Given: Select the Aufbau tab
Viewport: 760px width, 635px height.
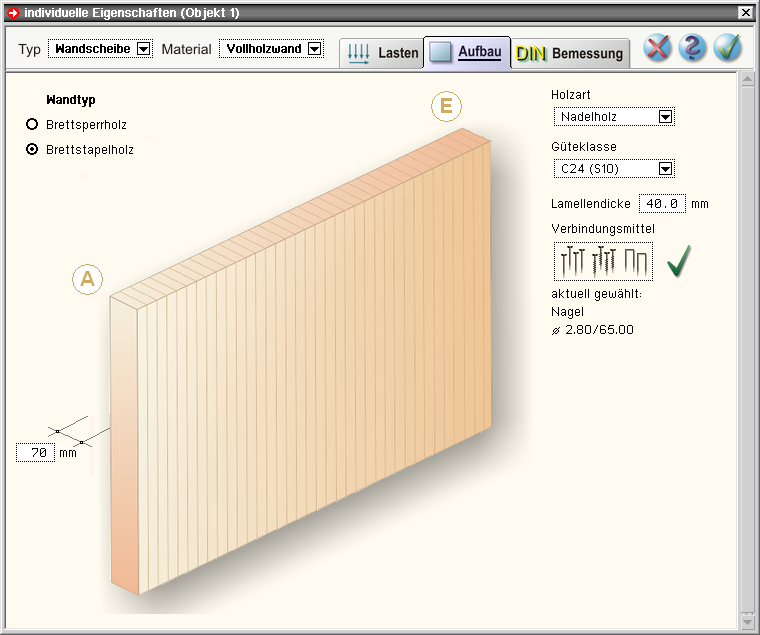Looking at the screenshot, I should coord(467,53).
